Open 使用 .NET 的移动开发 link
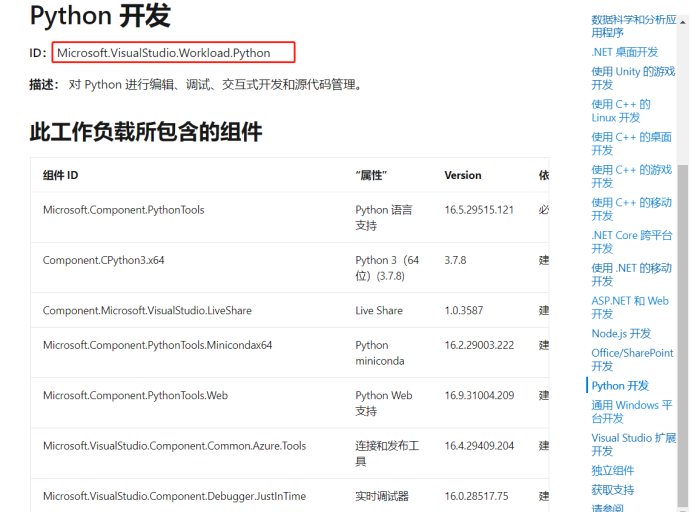 pos(632,274)
